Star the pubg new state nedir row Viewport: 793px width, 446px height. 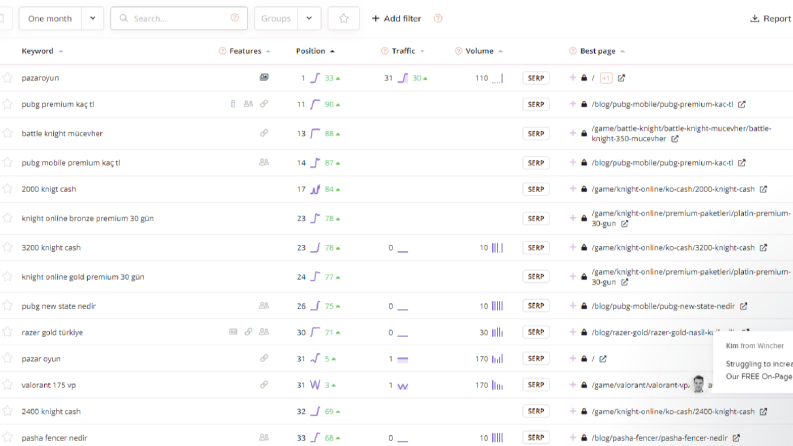coord(7,305)
